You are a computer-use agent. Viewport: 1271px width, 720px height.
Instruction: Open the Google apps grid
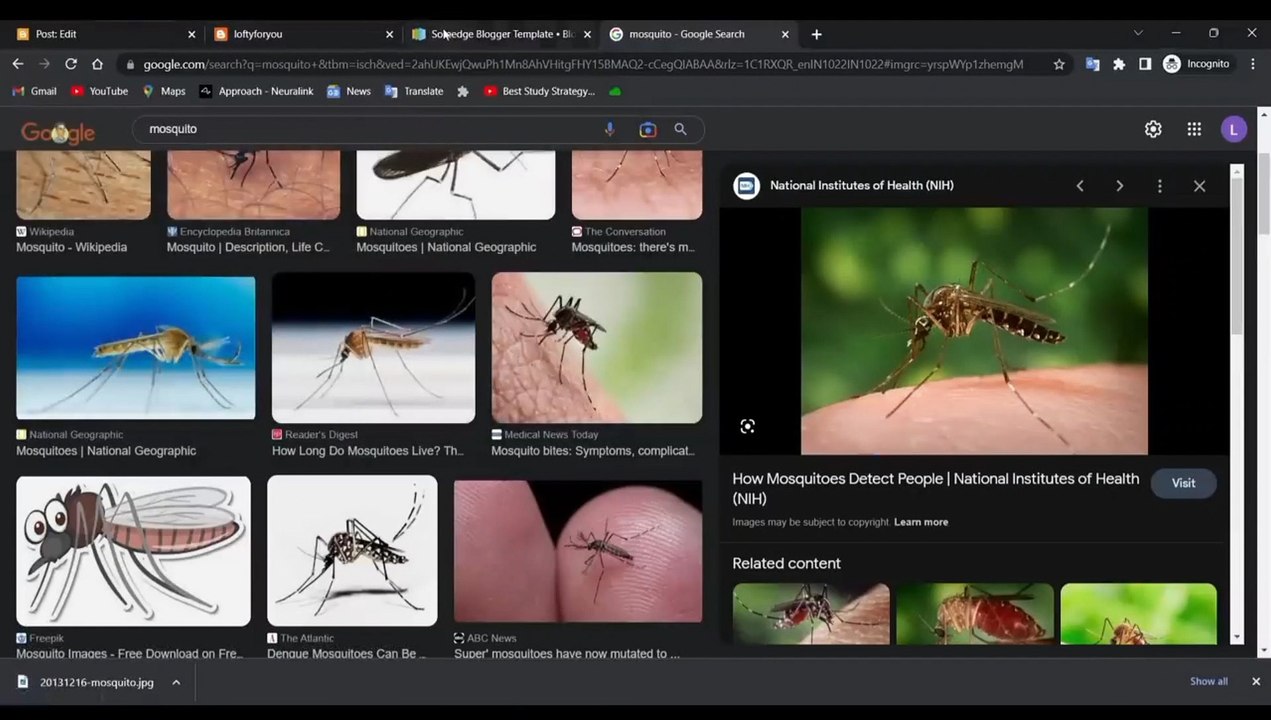tap(1194, 129)
